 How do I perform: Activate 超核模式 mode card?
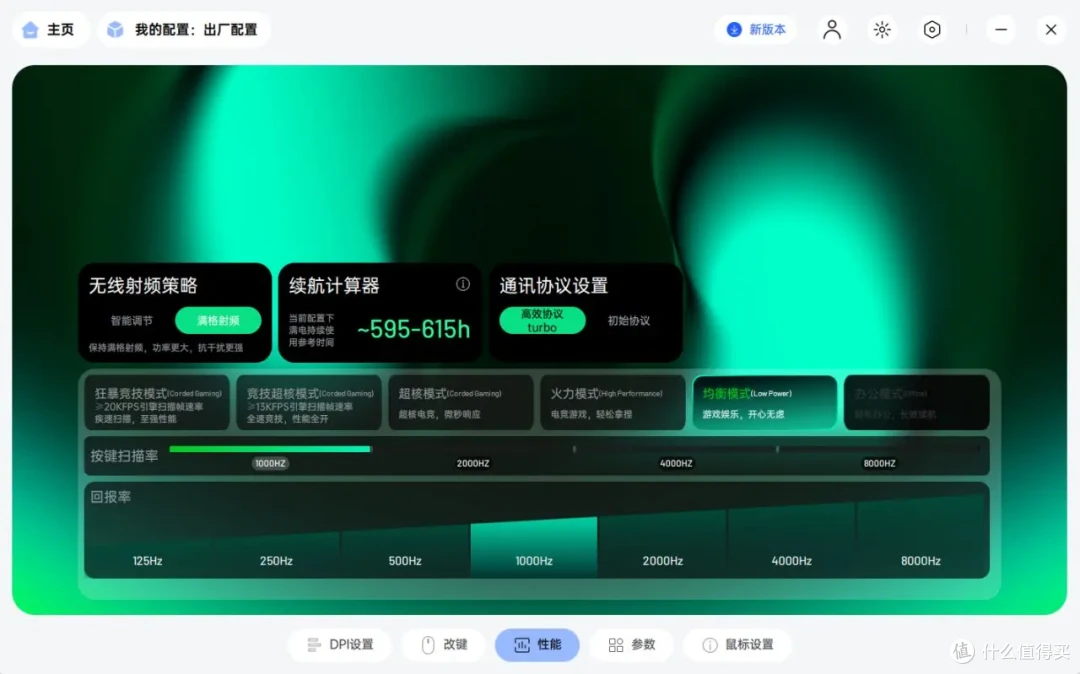click(461, 403)
